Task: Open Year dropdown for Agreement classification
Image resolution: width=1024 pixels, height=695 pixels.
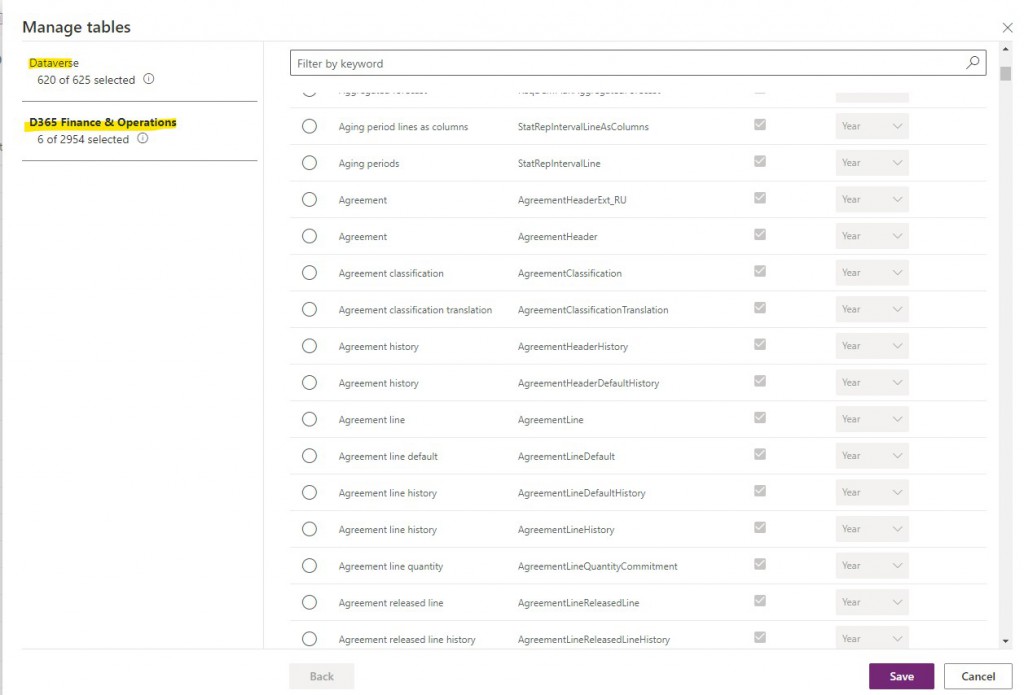Action: pyautogui.click(x=872, y=272)
